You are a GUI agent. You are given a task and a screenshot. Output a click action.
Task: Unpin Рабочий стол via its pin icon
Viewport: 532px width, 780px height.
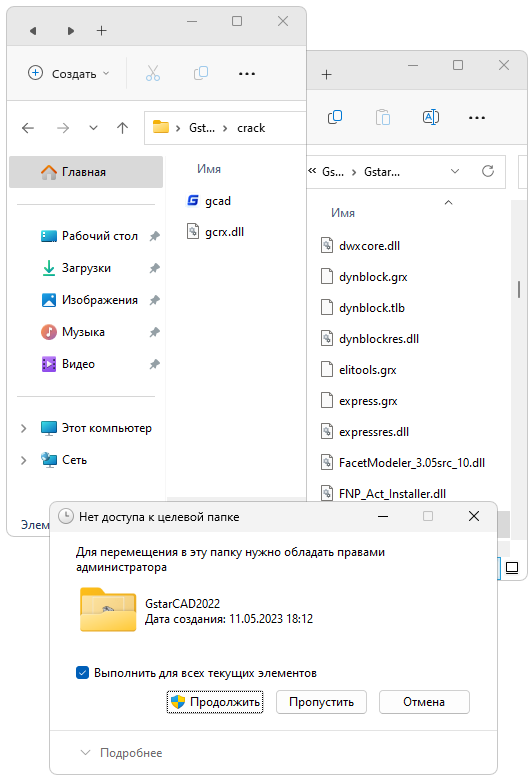point(155,236)
